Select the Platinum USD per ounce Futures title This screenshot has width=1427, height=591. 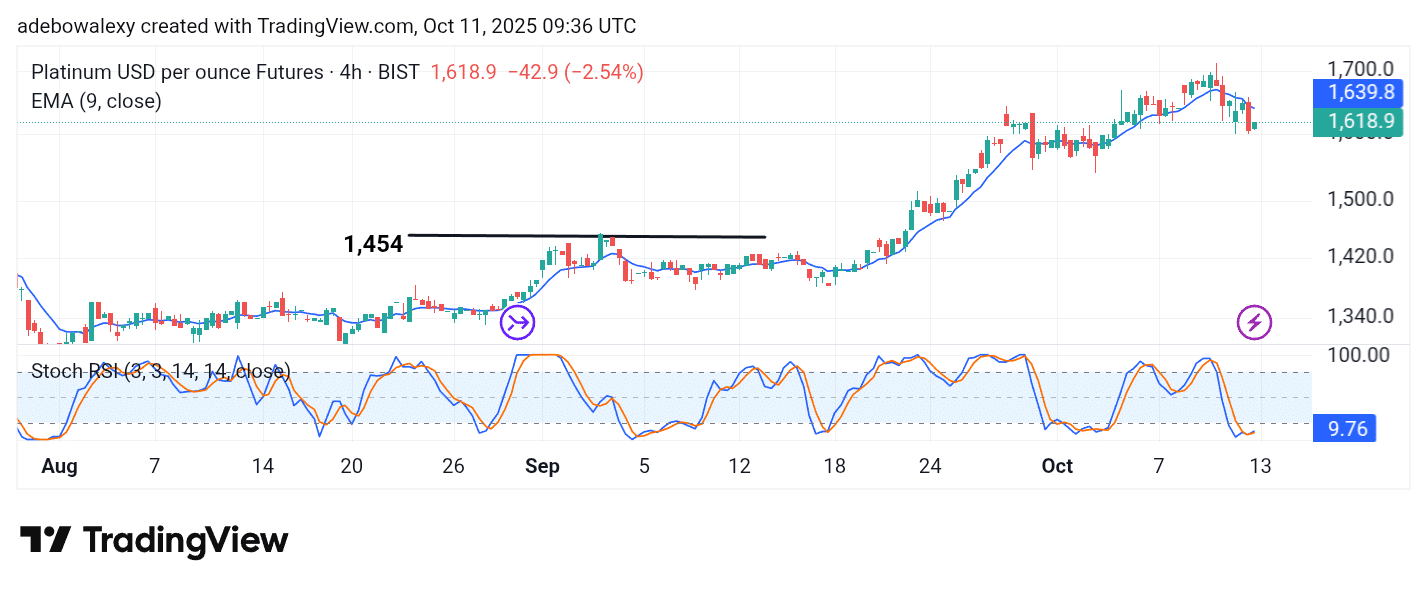point(177,72)
